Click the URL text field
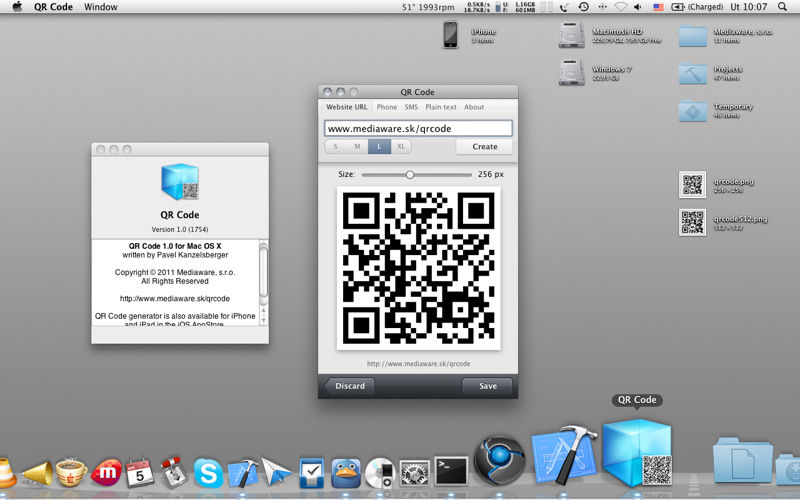The height and width of the screenshot is (500, 800). (418, 128)
